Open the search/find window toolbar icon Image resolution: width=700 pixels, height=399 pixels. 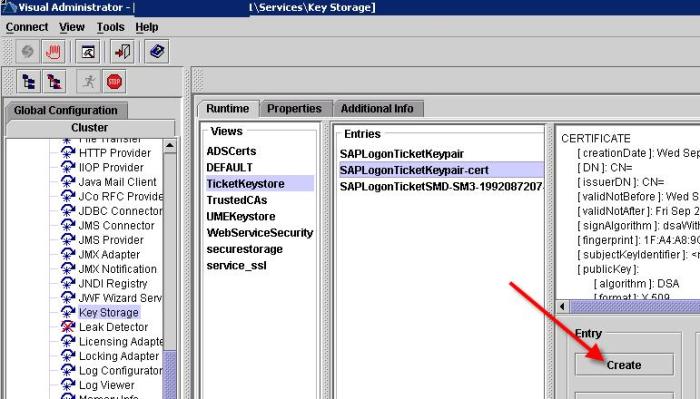[x=88, y=52]
